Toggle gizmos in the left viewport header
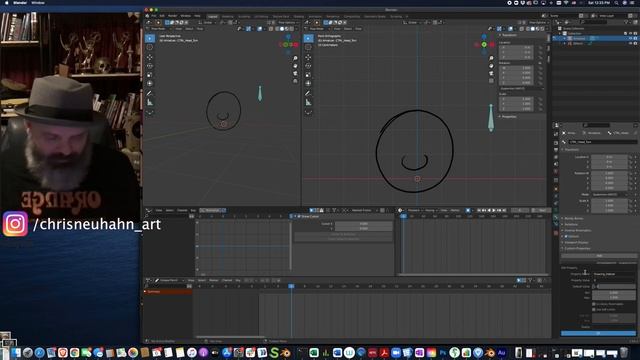Image resolution: width=640 pixels, height=360 pixels. point(249,29)
